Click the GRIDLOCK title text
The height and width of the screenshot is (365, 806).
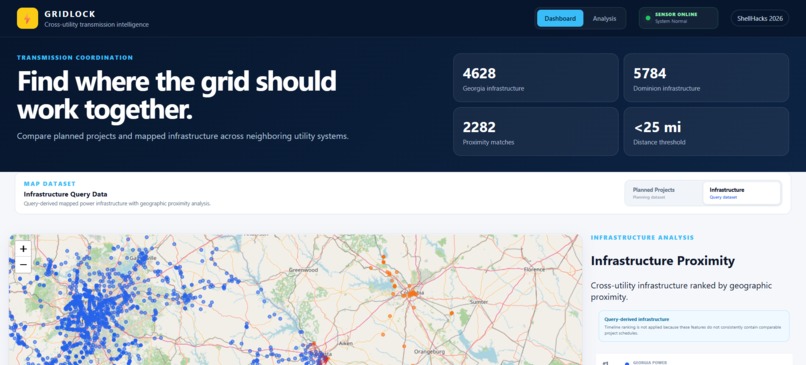tap(70, 14)
